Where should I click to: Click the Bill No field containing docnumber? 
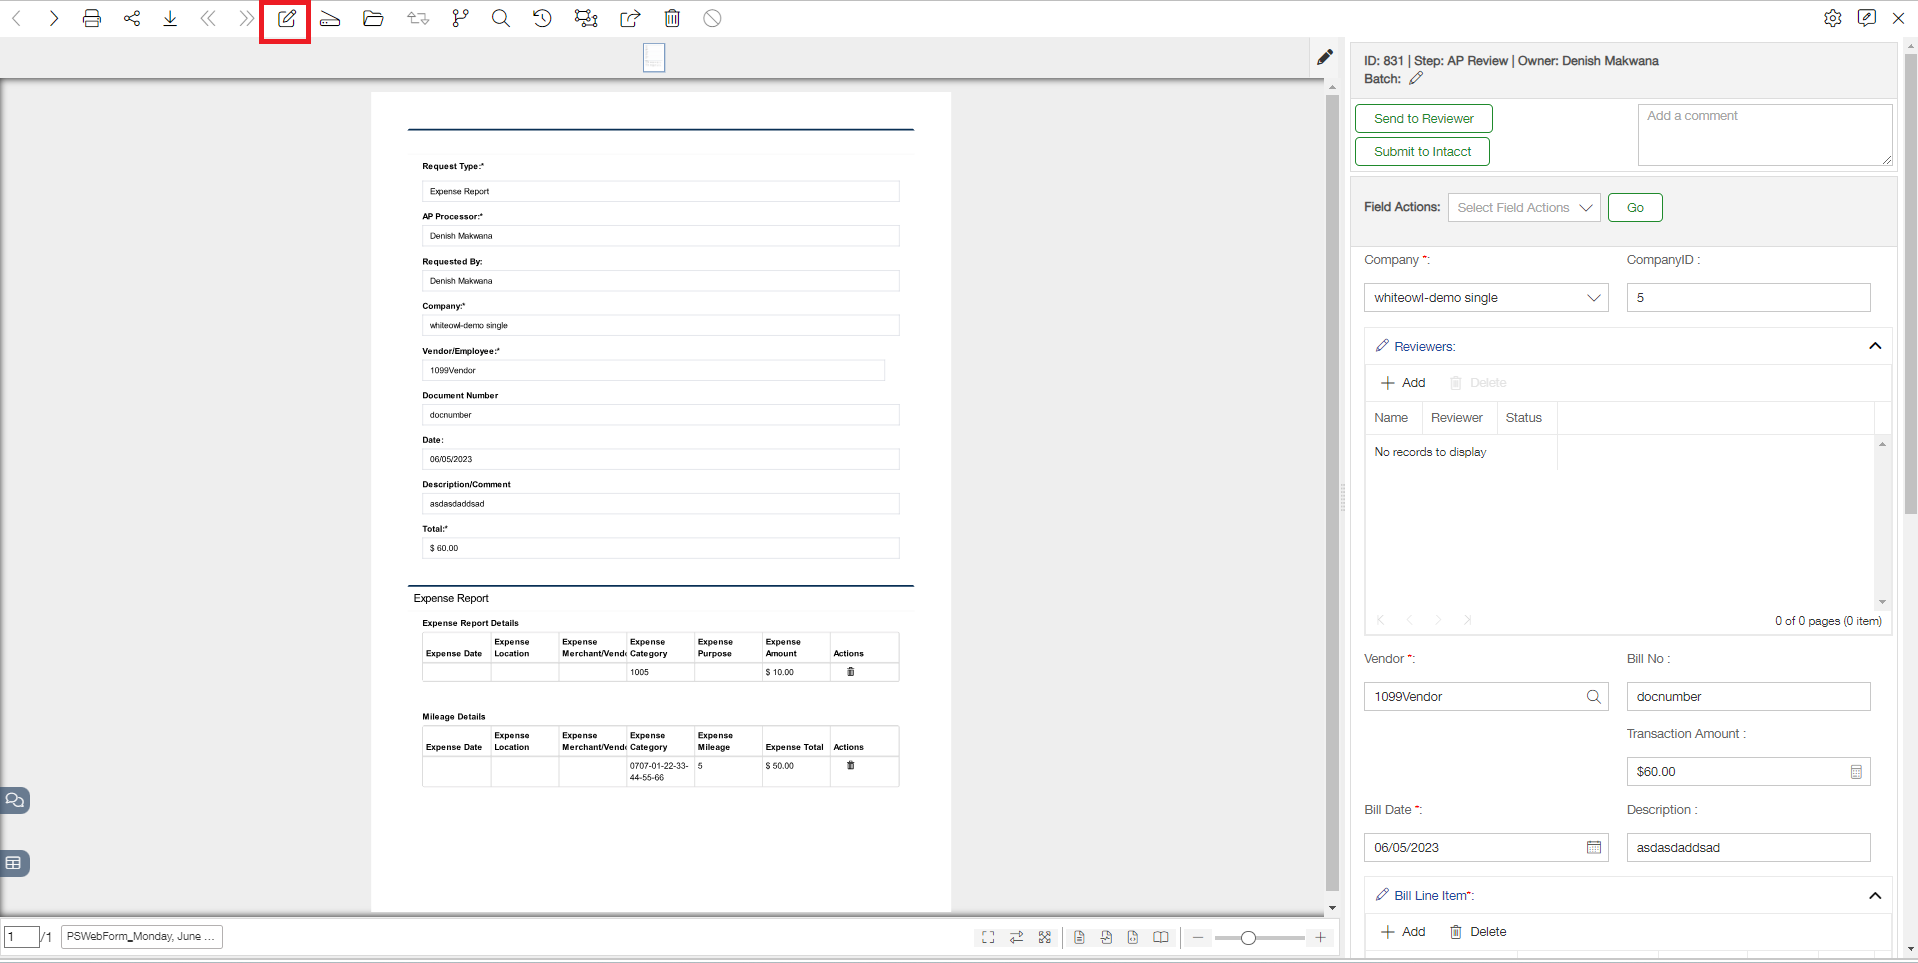coord(1748,697)
